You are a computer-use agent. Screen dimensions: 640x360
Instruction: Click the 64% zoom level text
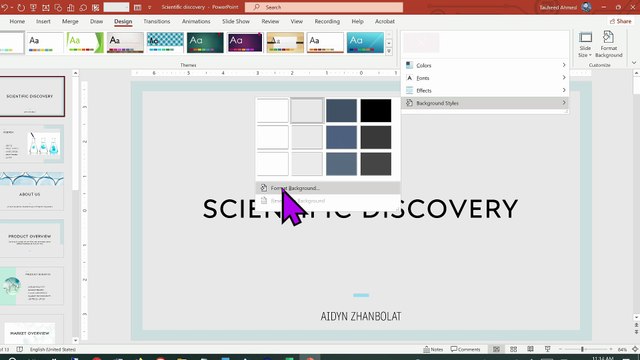[622, 349]
